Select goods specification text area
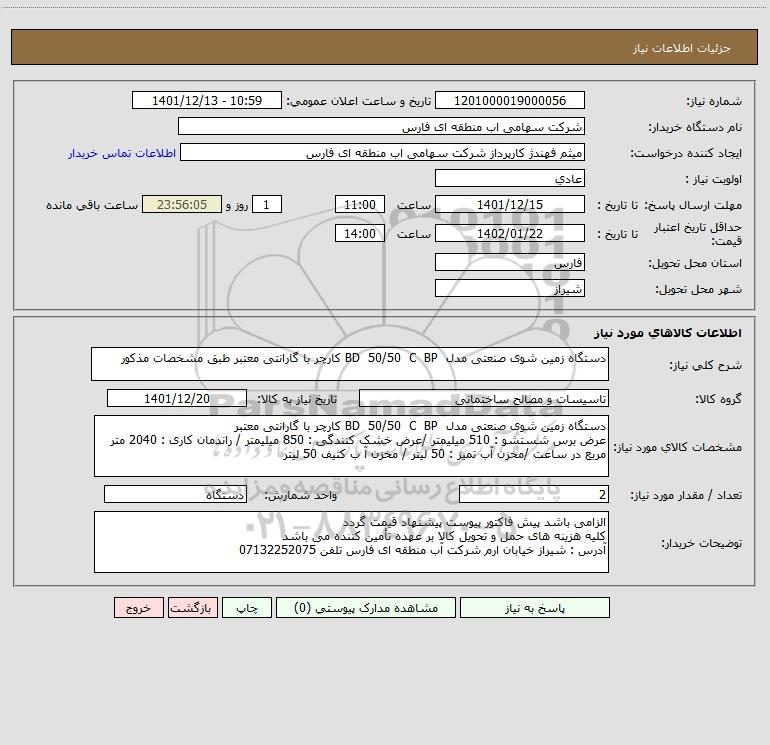 [x=351, y=446]
